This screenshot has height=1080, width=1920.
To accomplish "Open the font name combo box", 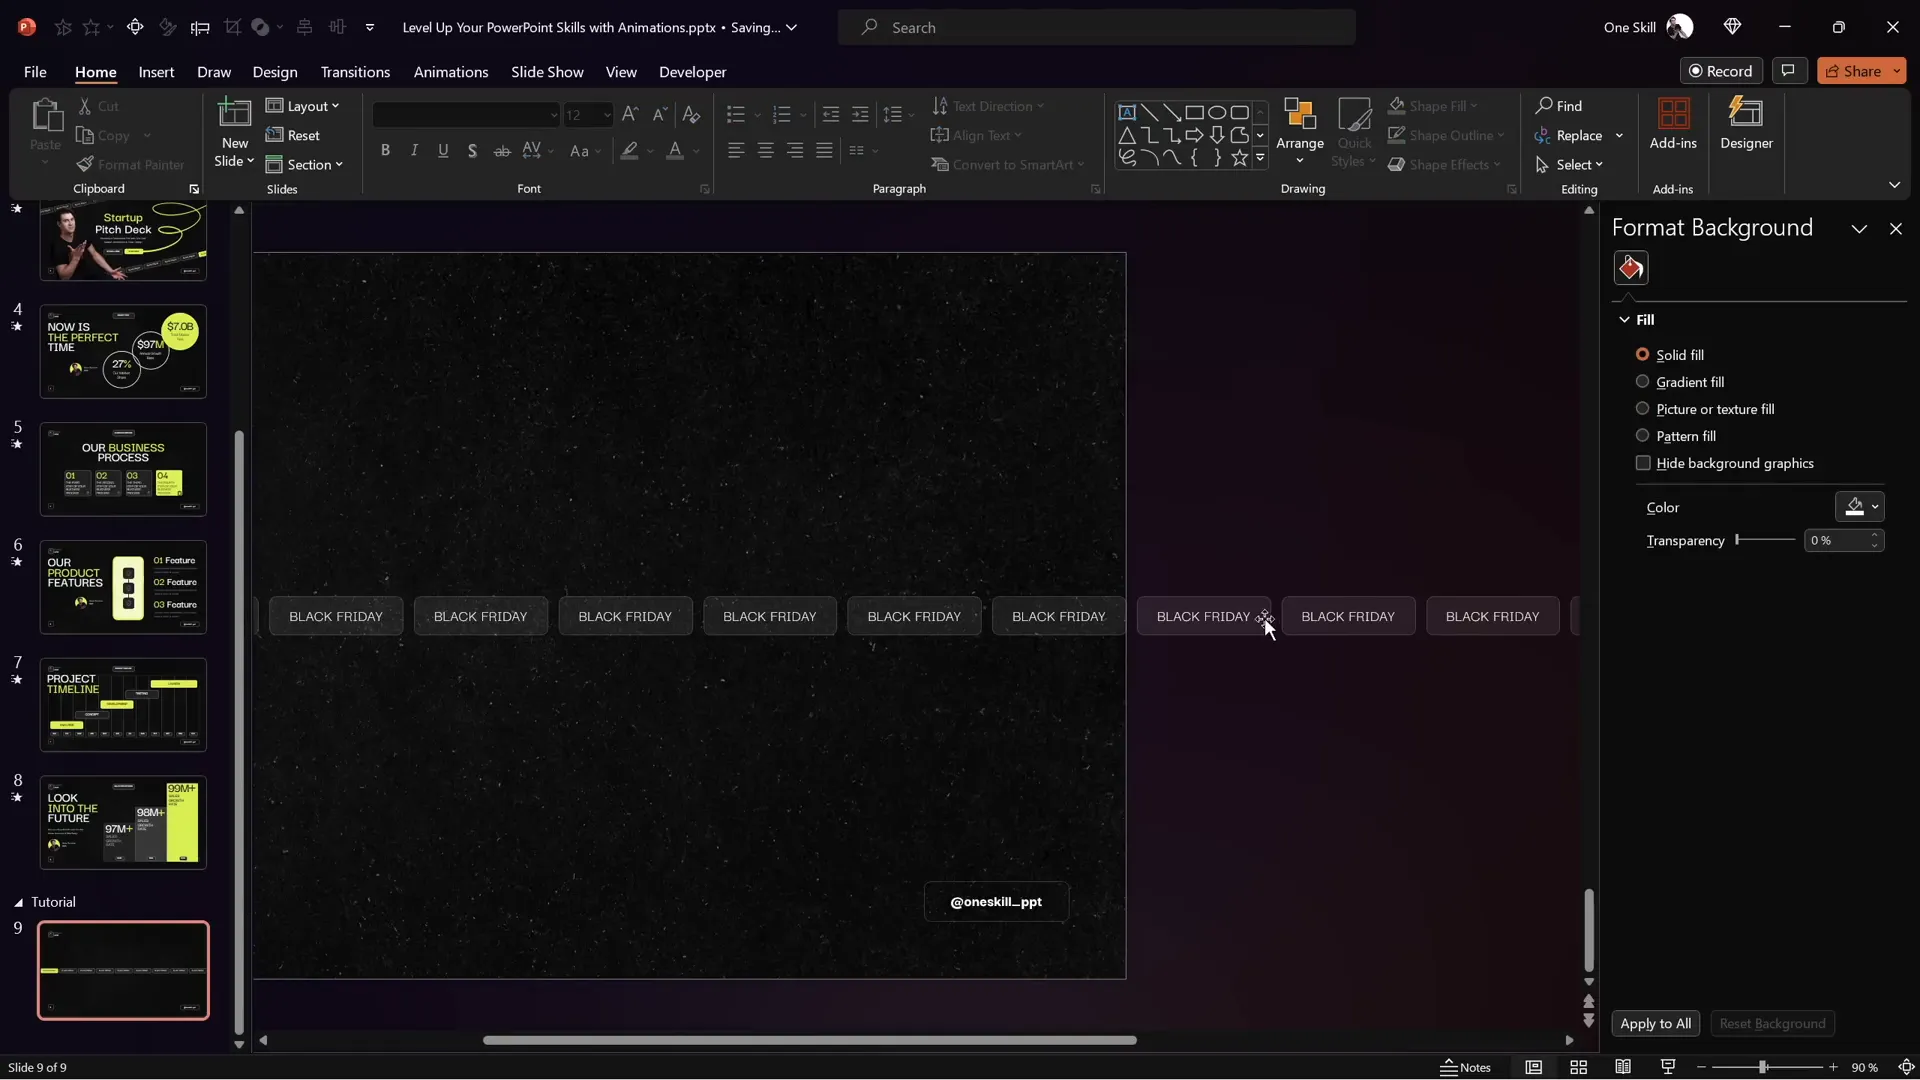I will point(466,115).
